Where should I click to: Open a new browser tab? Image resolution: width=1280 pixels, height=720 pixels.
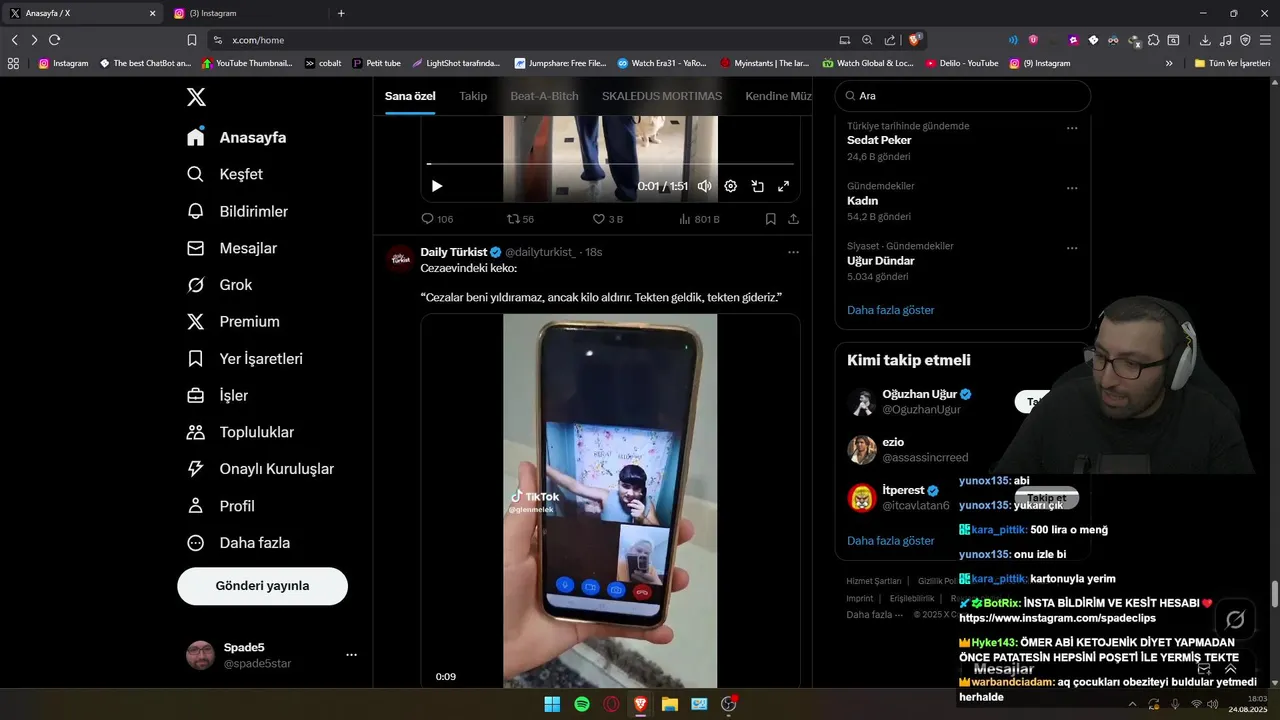pyautogui.click(x=341, y=13)
